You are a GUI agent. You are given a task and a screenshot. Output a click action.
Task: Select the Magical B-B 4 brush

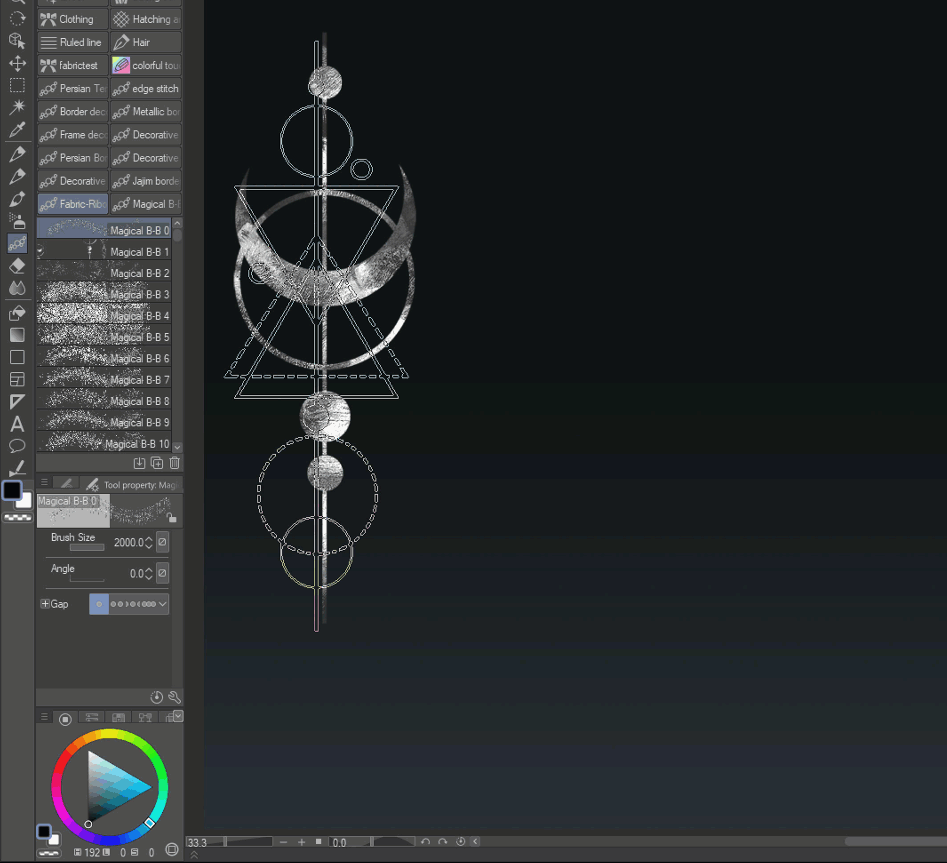tap(104, 316)
